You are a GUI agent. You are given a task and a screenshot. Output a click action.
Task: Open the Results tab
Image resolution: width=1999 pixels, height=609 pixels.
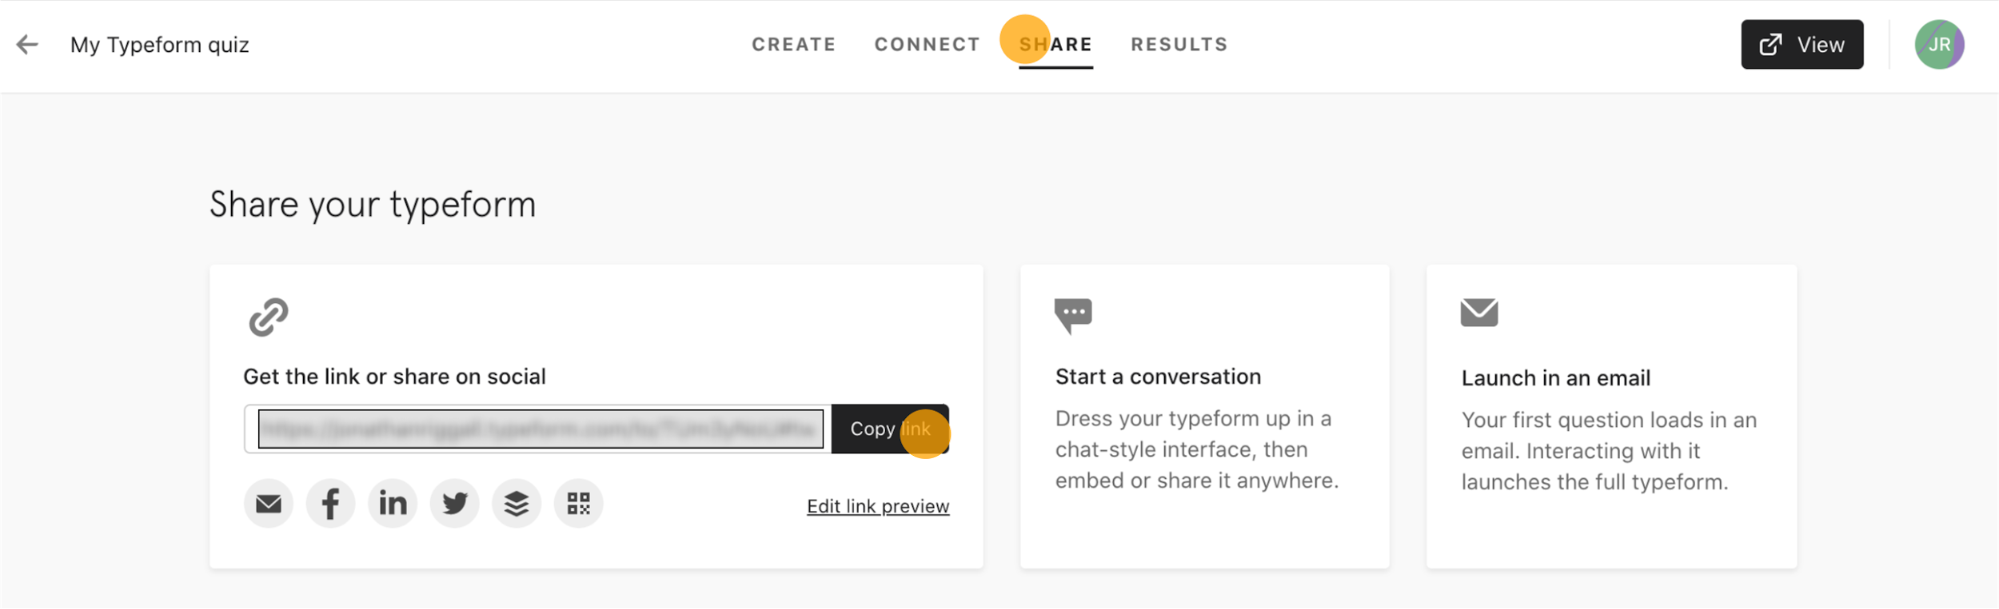1179,44
